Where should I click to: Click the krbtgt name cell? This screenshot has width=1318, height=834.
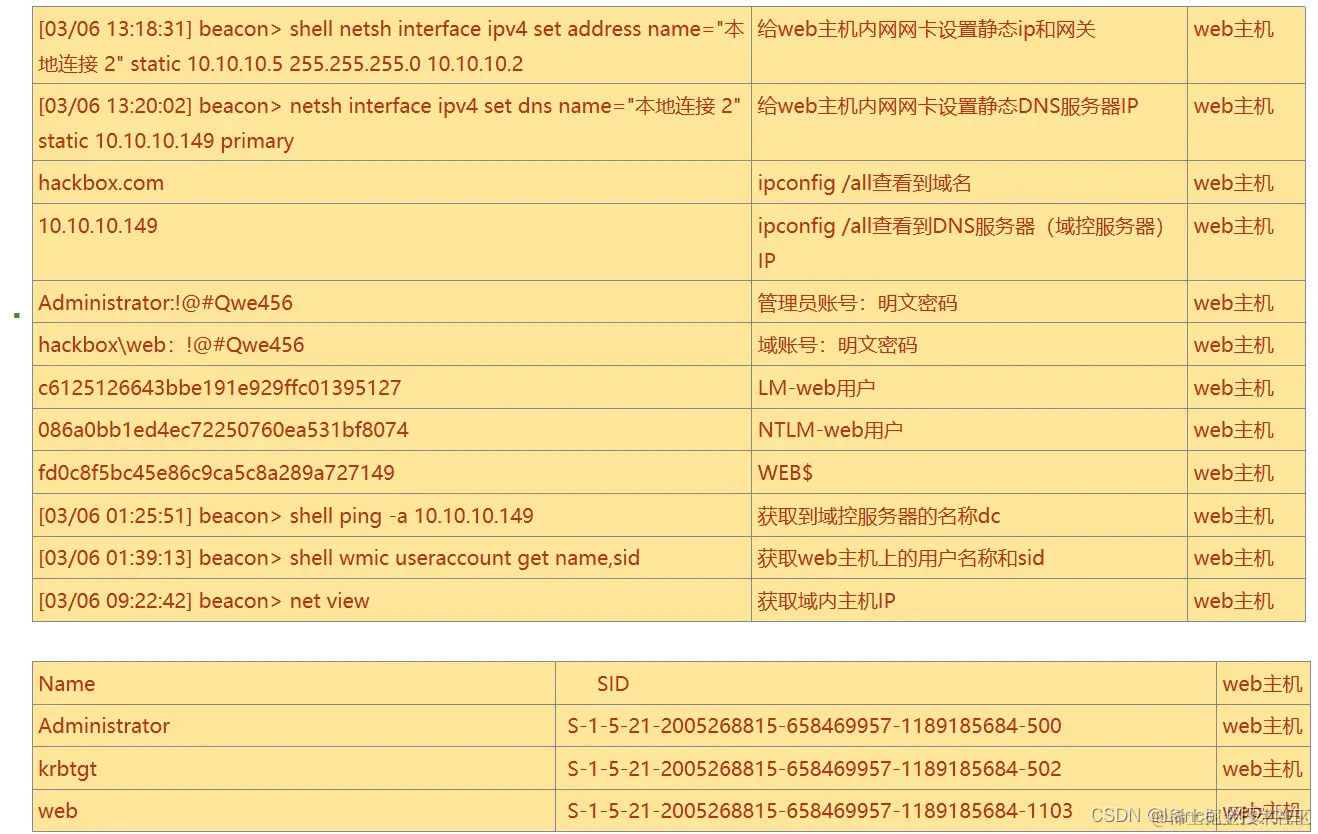(294, 769)
